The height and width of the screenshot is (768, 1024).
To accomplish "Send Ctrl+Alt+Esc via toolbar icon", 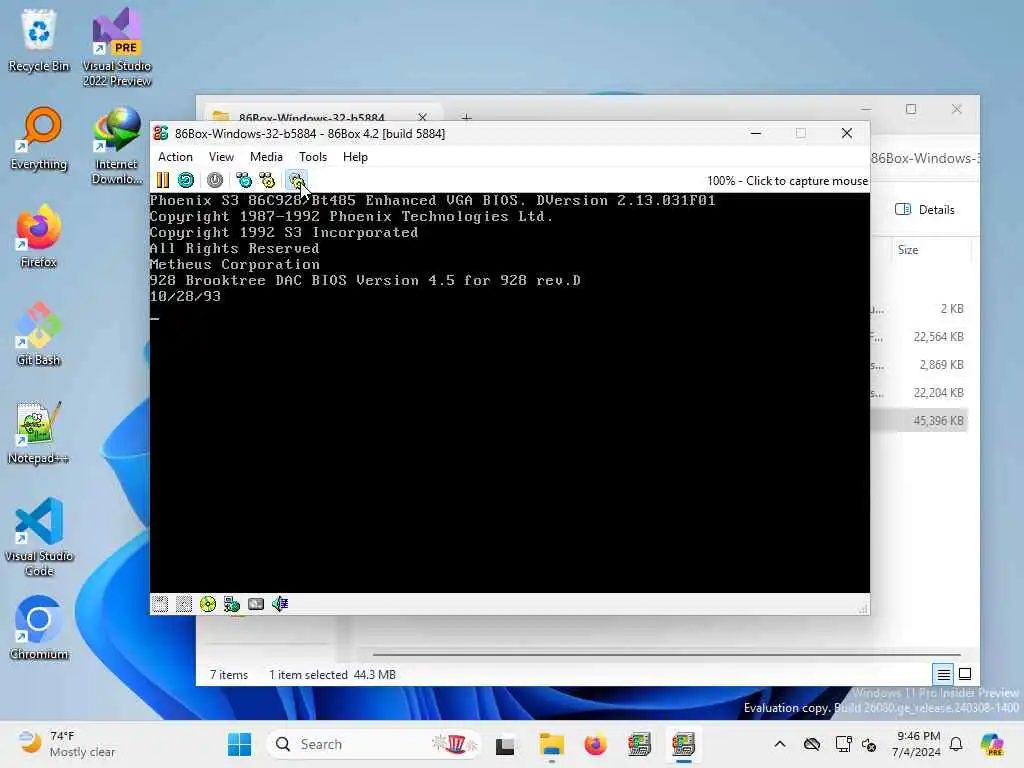I will (267, 180).
